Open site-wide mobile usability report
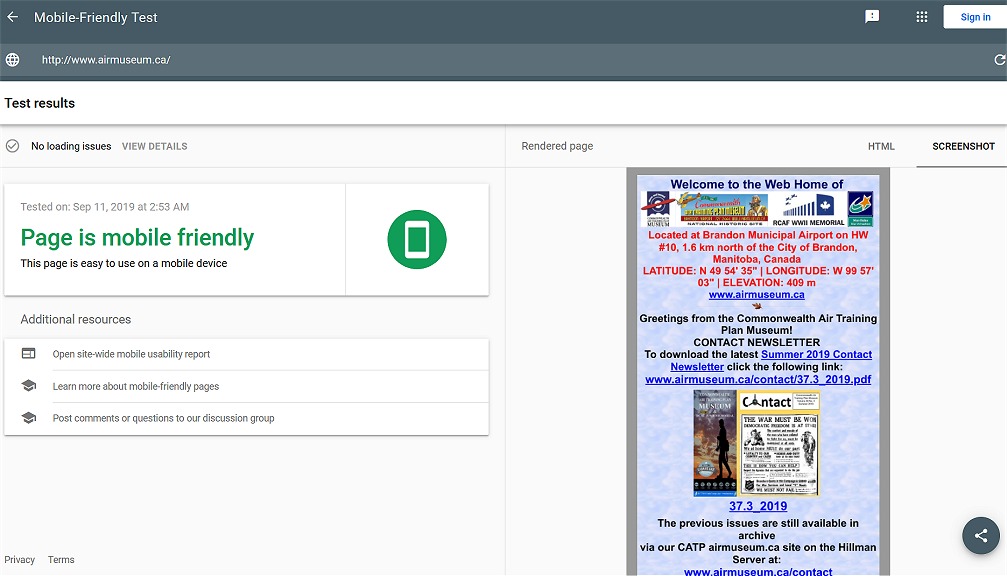This screenshot has width=1007, height=576. tap(131, 354)
